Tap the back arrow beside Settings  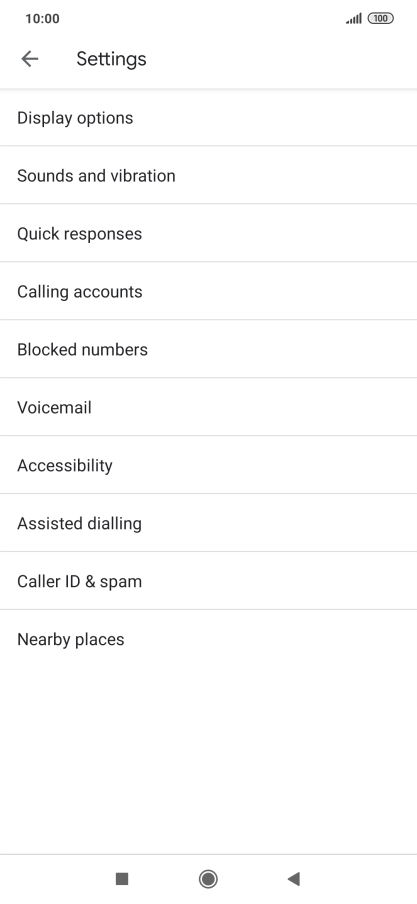click(x=29, y=59)
